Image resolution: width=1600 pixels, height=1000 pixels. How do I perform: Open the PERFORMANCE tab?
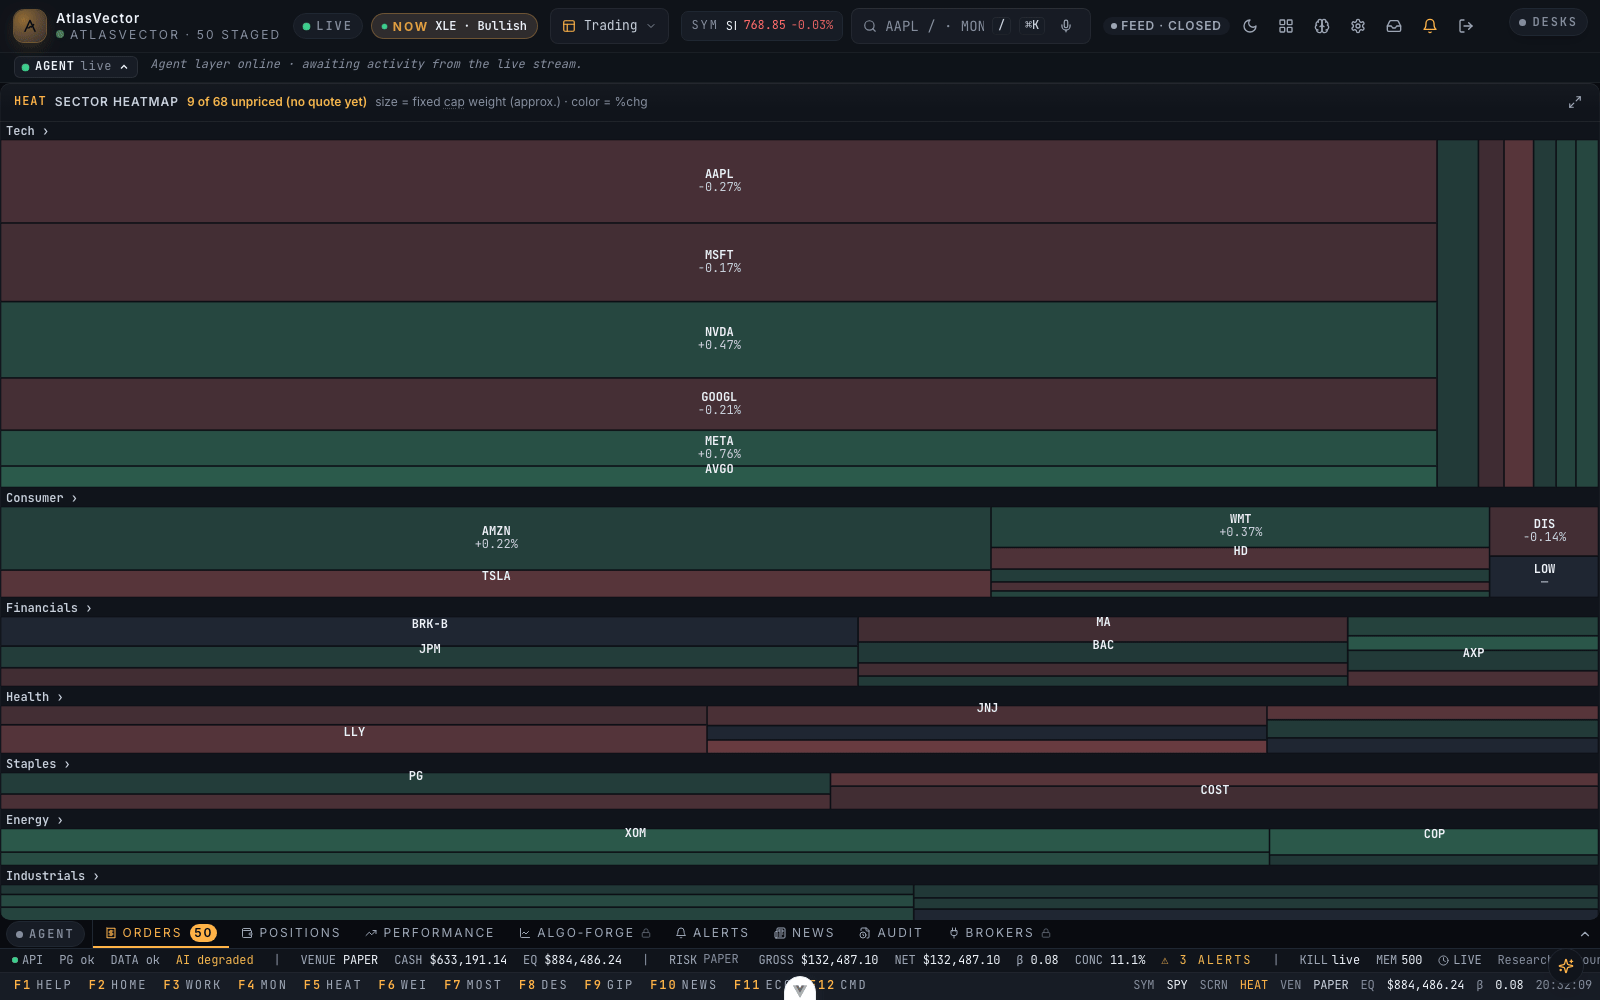click(430, 933)
